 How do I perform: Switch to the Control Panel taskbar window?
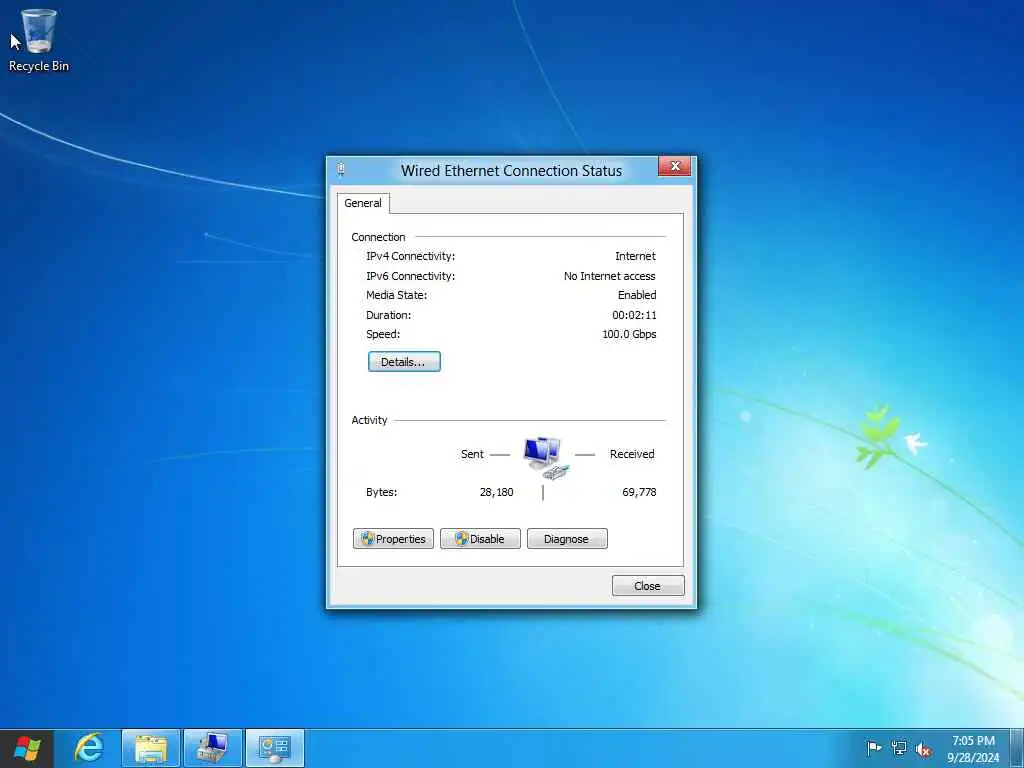point(275,748)
